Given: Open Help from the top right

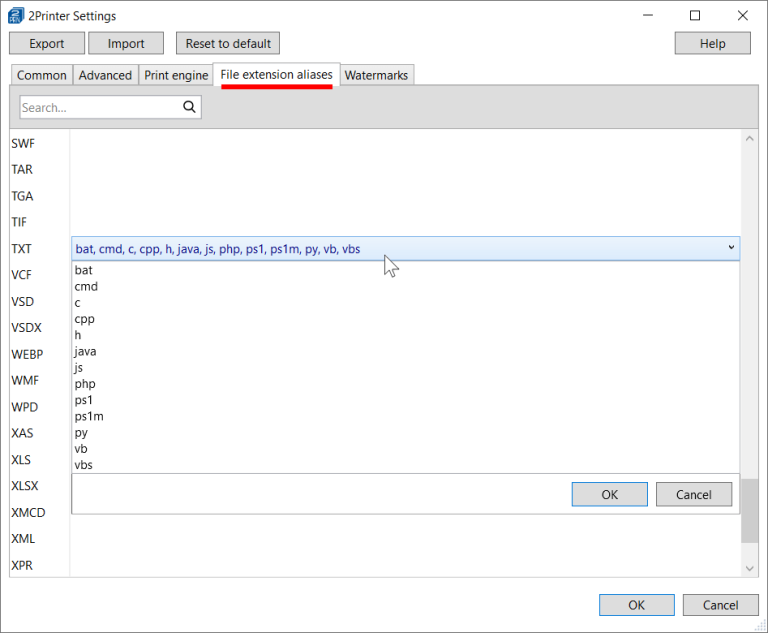Looking at the screenshot, I should tap(712, 43).
